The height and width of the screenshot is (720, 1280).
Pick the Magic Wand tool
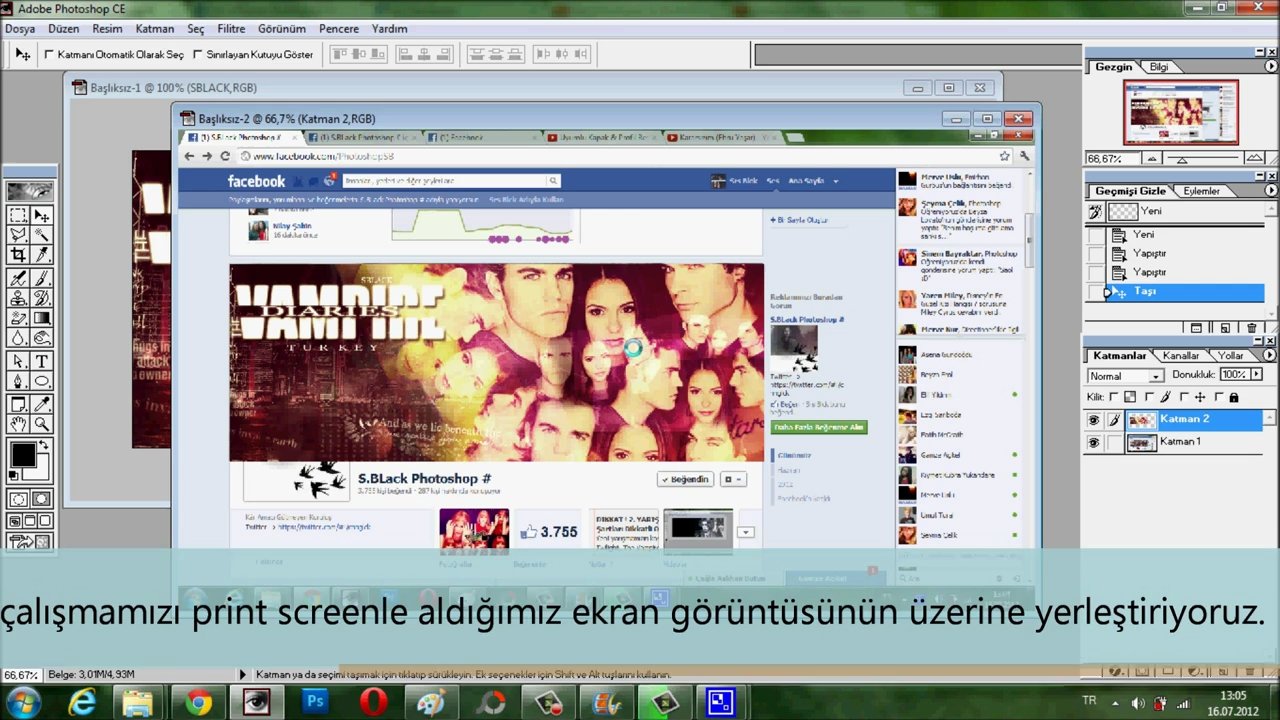point(42,234)
